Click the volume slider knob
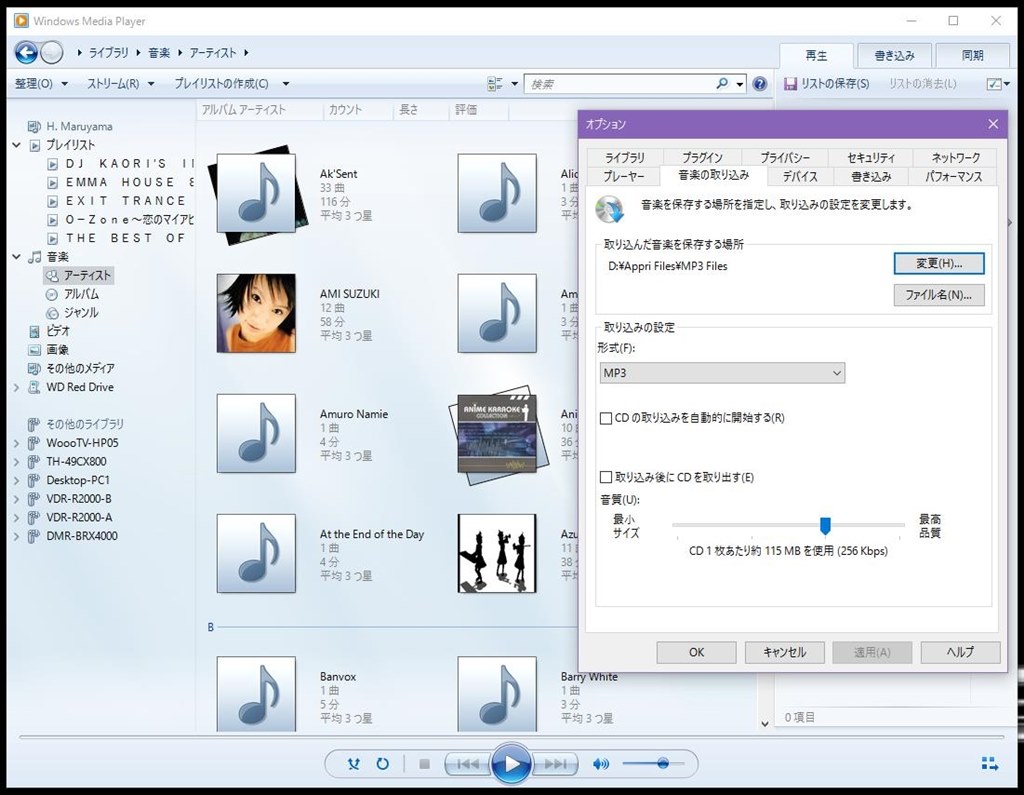 [663, 764]
